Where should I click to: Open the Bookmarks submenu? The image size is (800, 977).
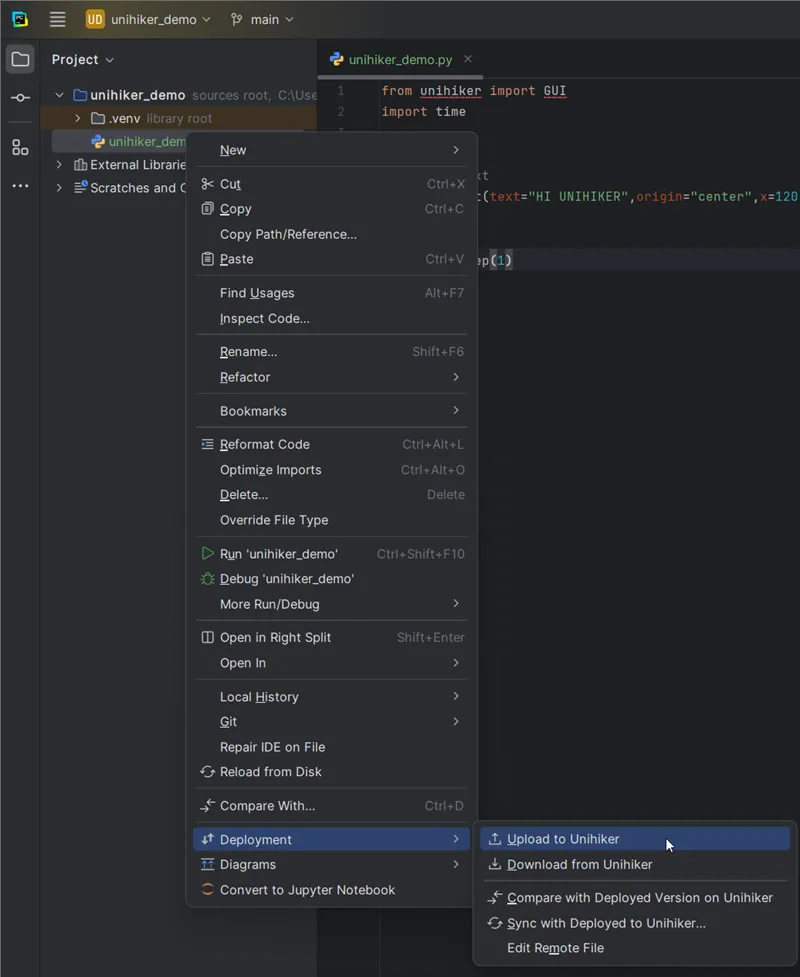(331, 411)
